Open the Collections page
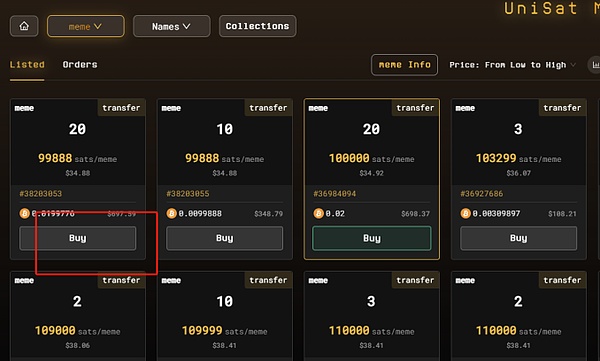This screenshot has height=361, width=600. [x=258, y=26]
